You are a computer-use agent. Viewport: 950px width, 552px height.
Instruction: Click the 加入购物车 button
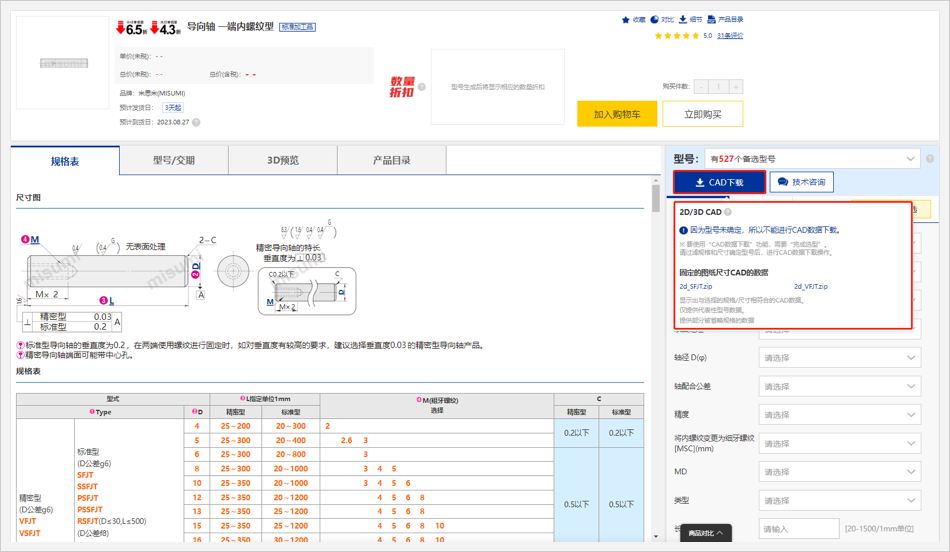(617, 114)
